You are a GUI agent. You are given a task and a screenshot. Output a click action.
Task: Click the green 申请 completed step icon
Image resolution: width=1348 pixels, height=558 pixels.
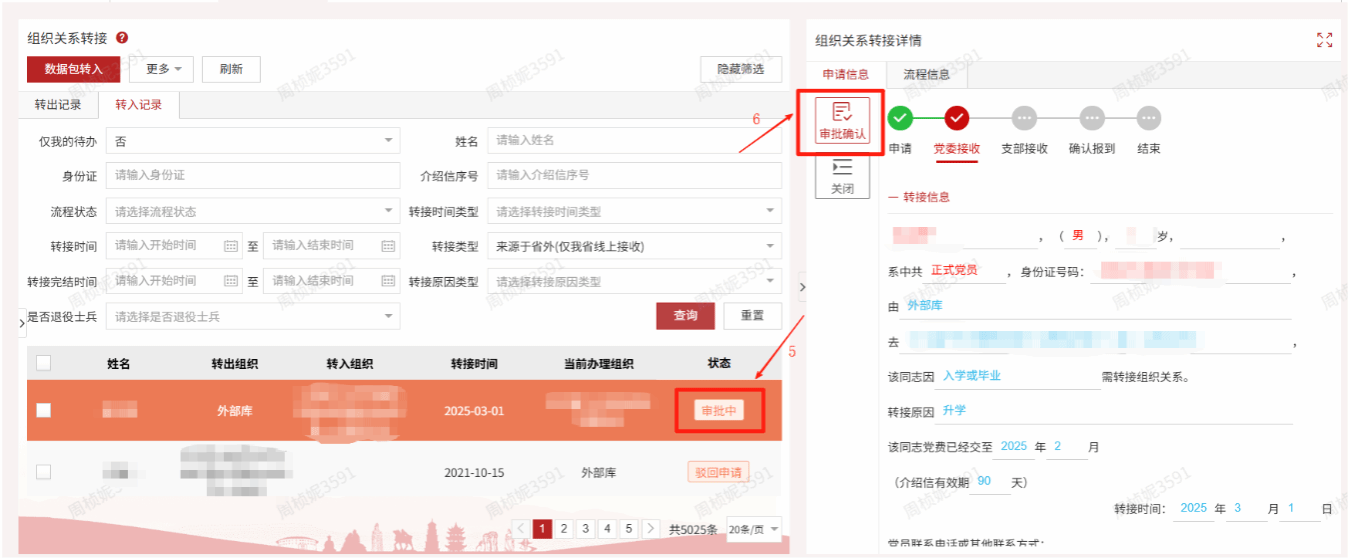[900, 119]
